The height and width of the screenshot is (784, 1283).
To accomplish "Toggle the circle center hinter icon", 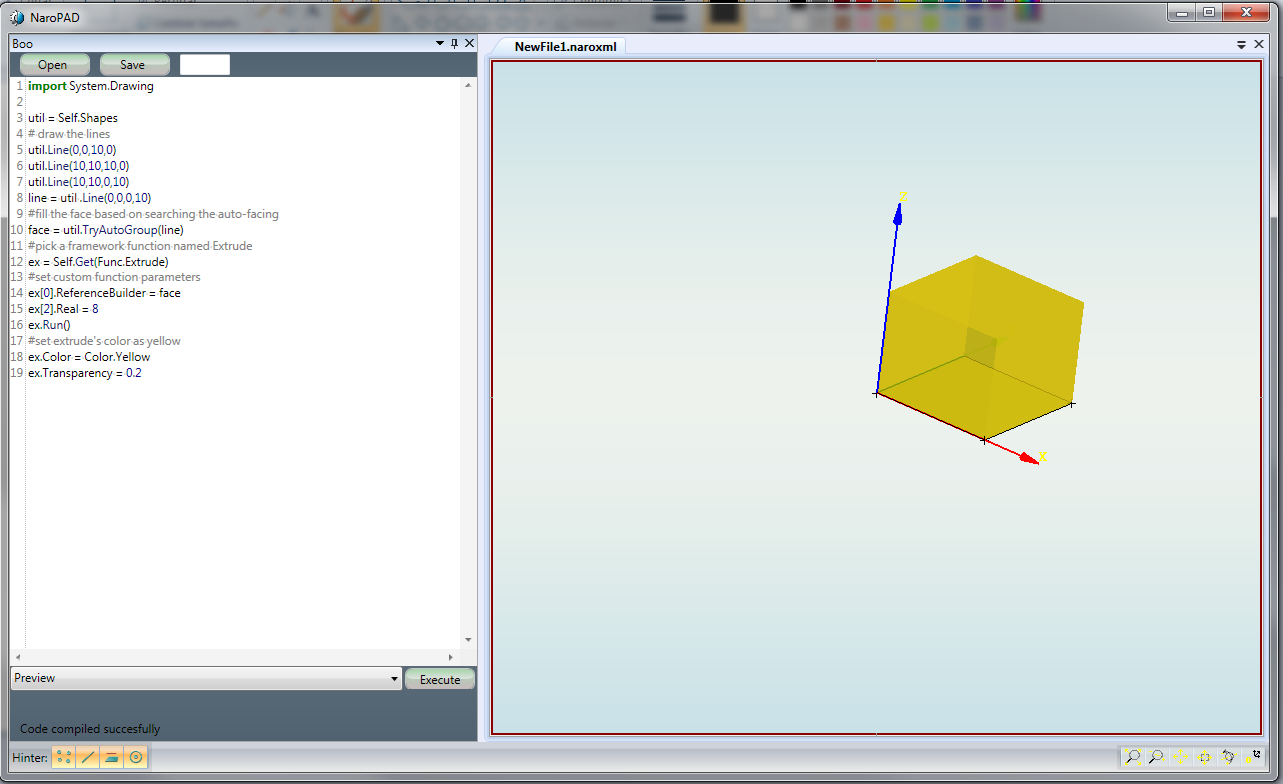I will [x=136, y=757].
